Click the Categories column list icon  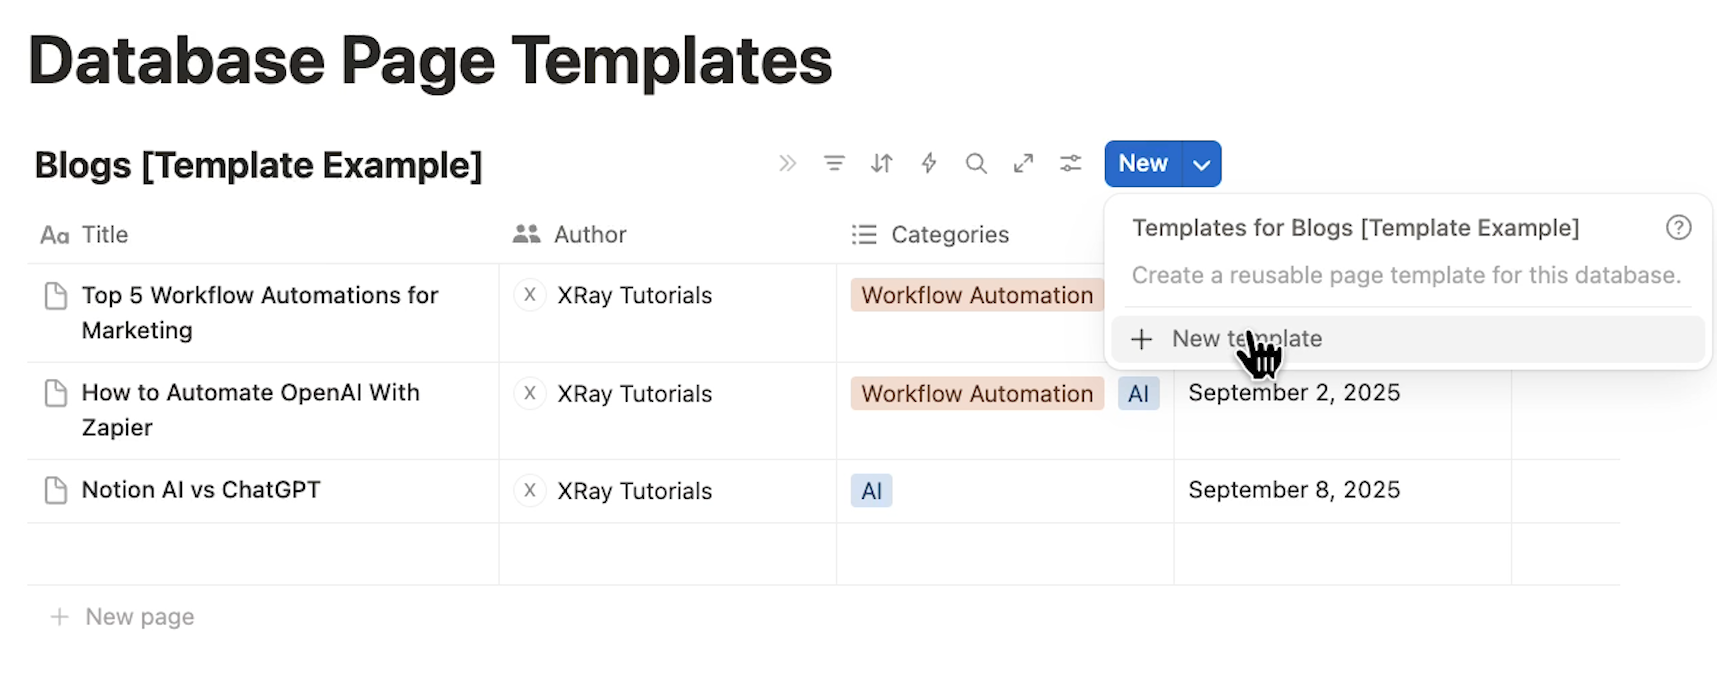[x=864, y=235]
